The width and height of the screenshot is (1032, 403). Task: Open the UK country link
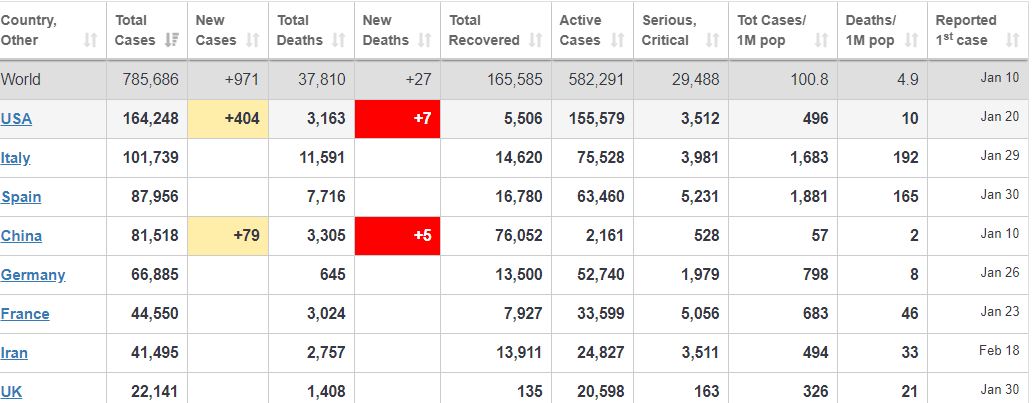click(11, 392)
